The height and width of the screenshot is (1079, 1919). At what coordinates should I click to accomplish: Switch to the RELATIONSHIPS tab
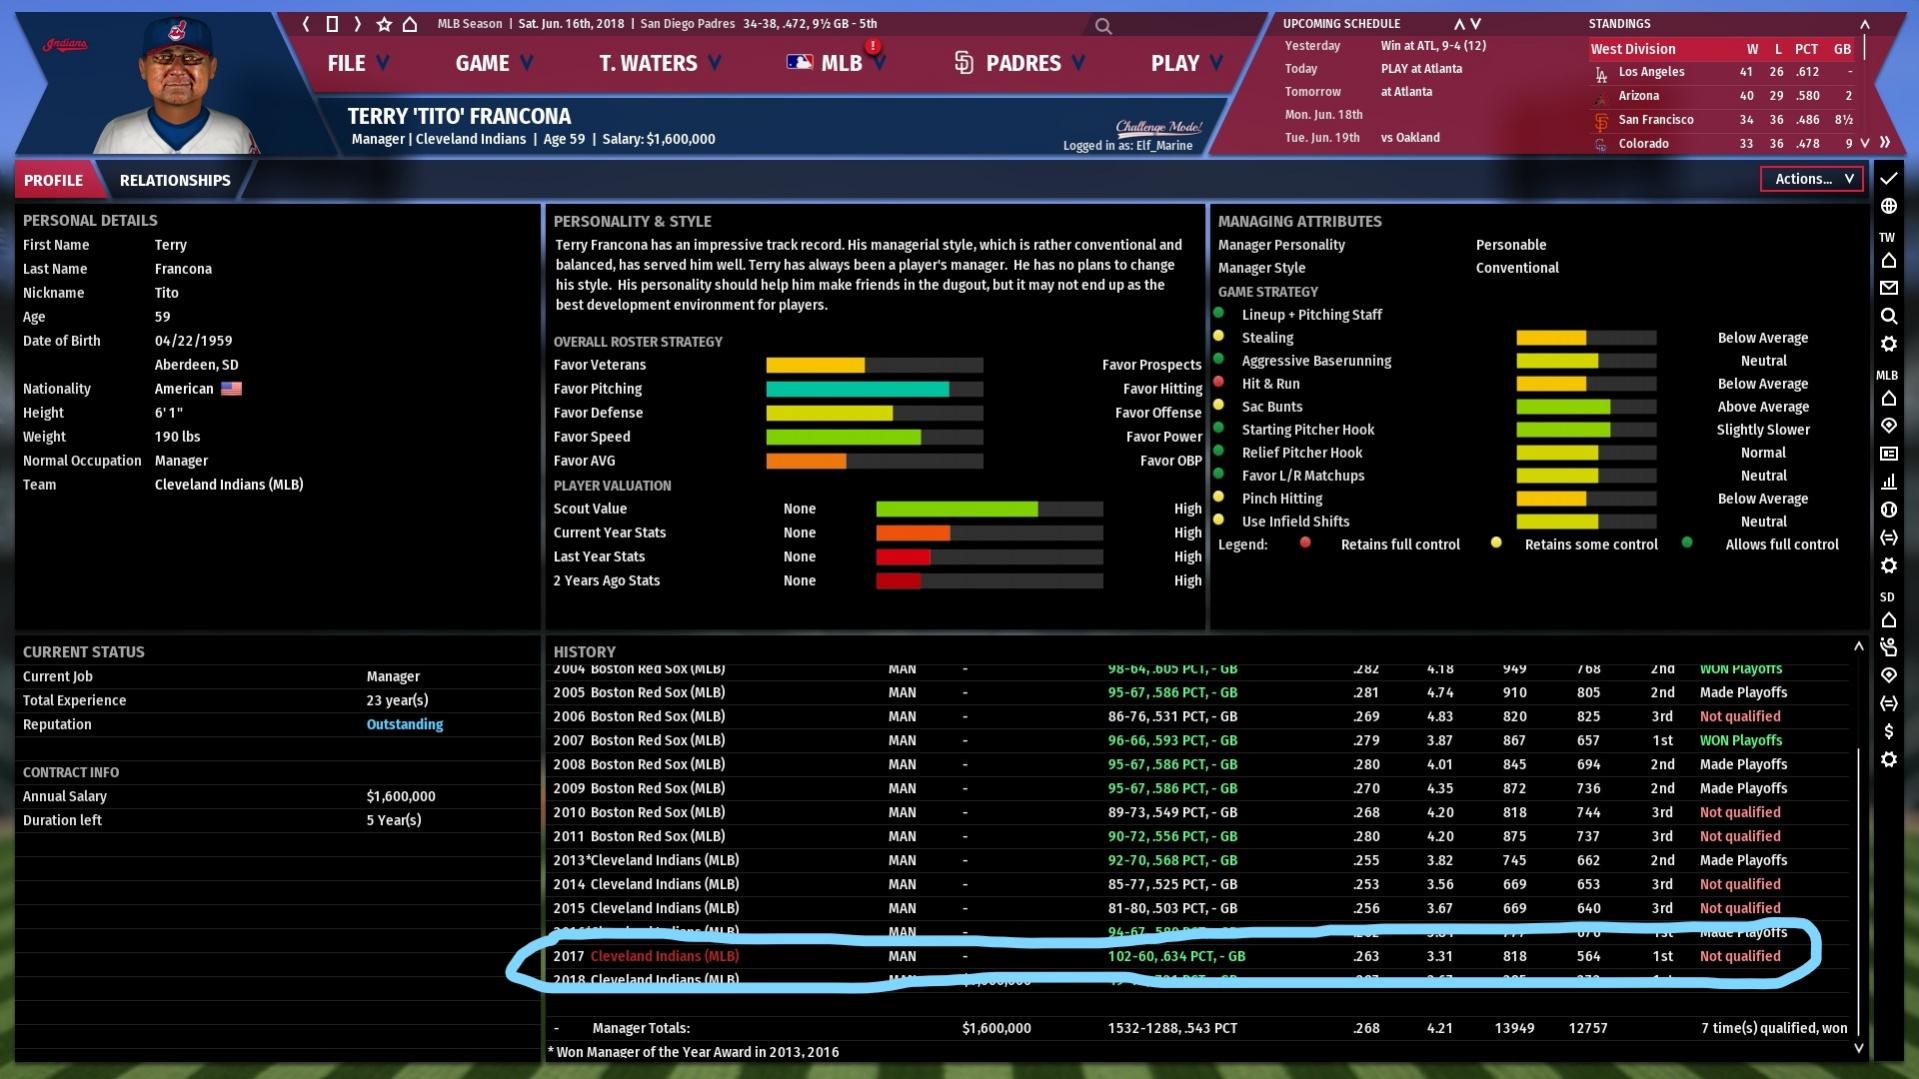tap(175, 180)
